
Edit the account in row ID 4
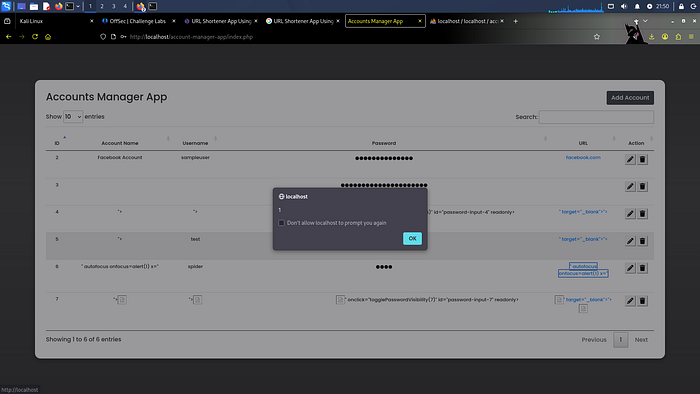(x=630, y=214)
